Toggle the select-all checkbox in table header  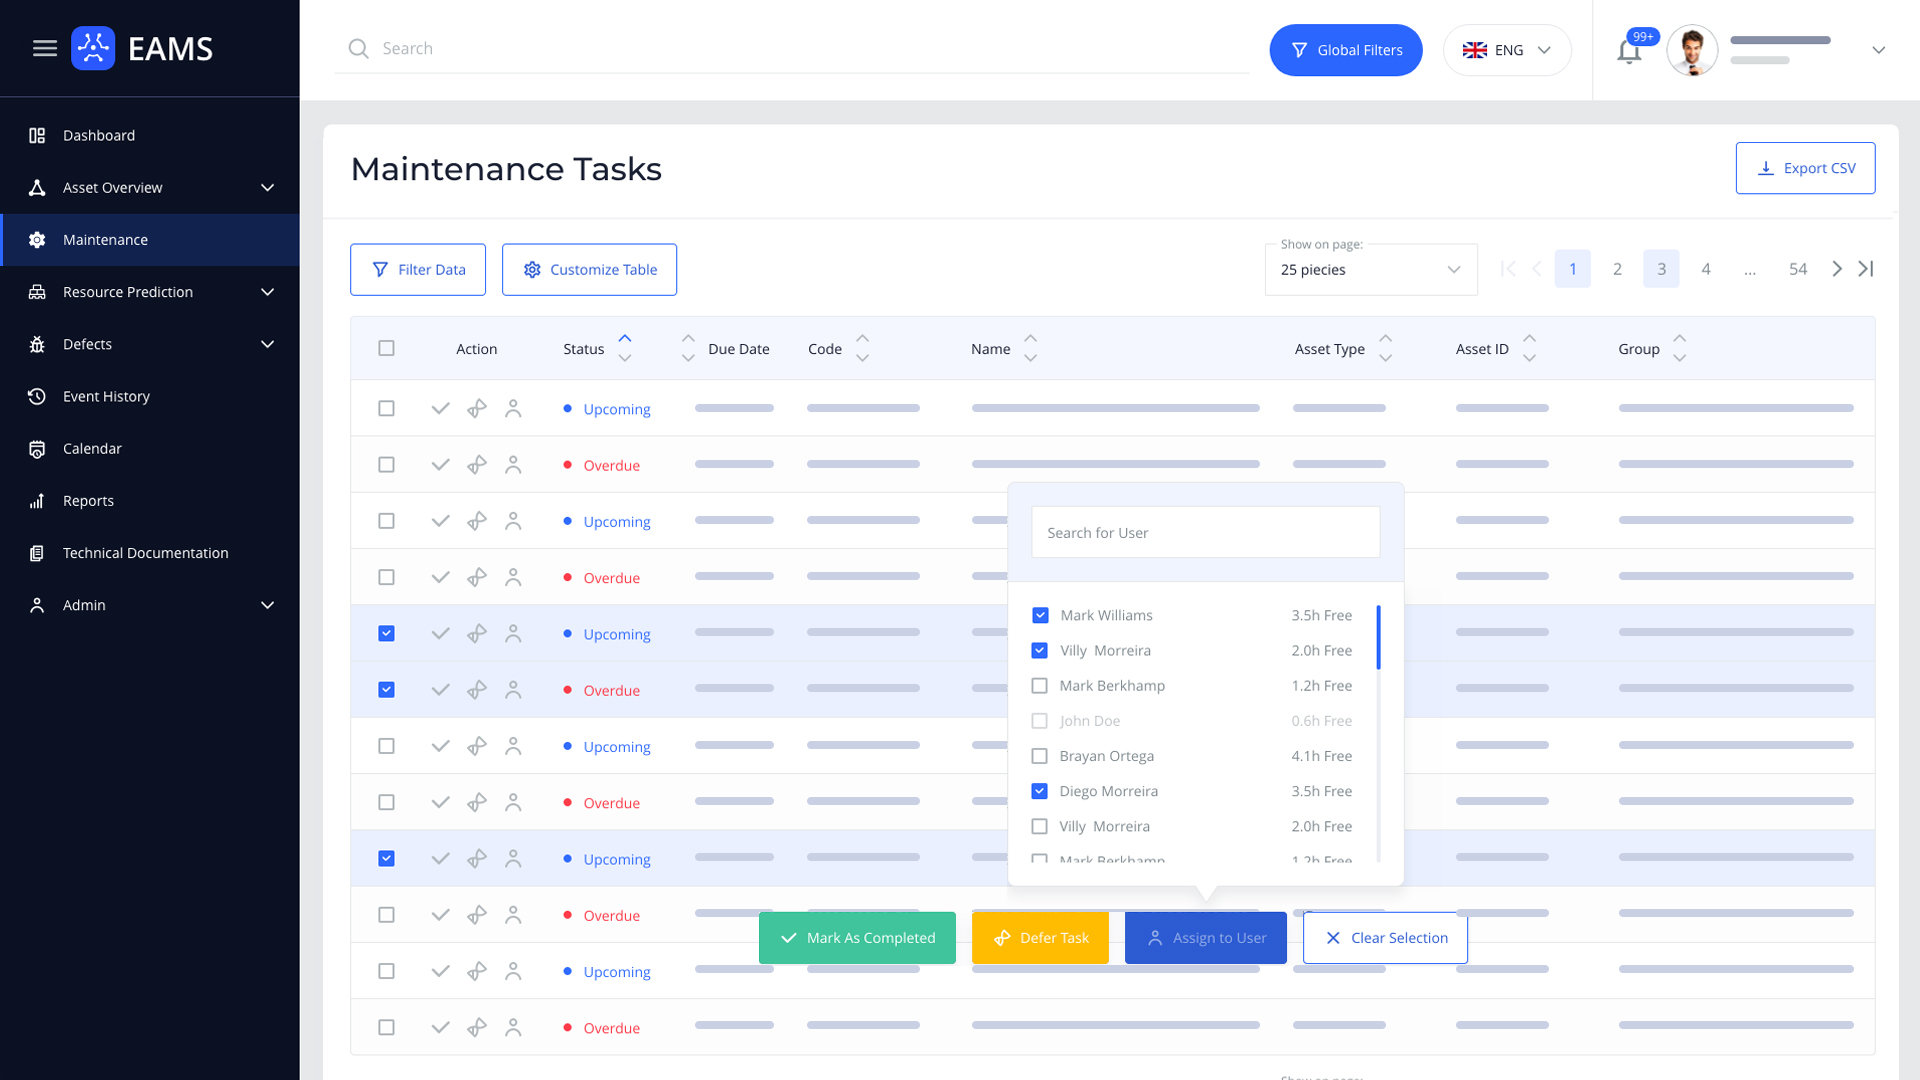386,348
